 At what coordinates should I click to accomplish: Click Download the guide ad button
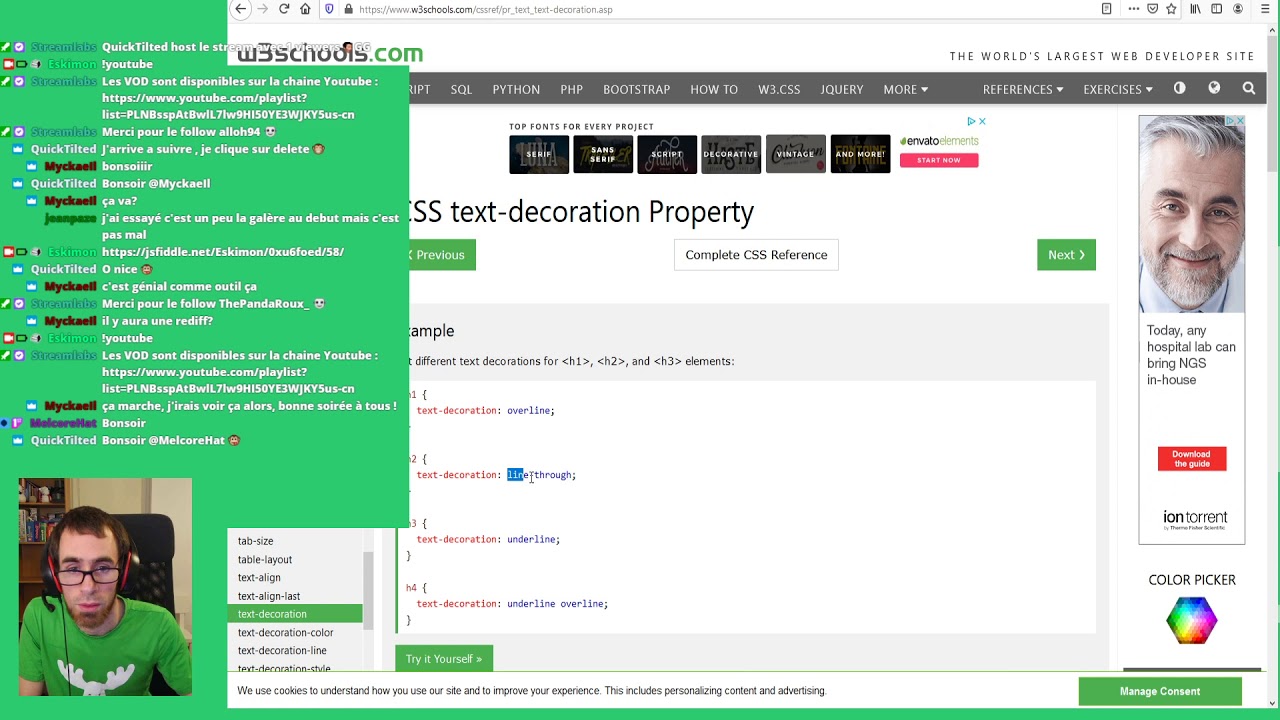[x=1192, y=459]
